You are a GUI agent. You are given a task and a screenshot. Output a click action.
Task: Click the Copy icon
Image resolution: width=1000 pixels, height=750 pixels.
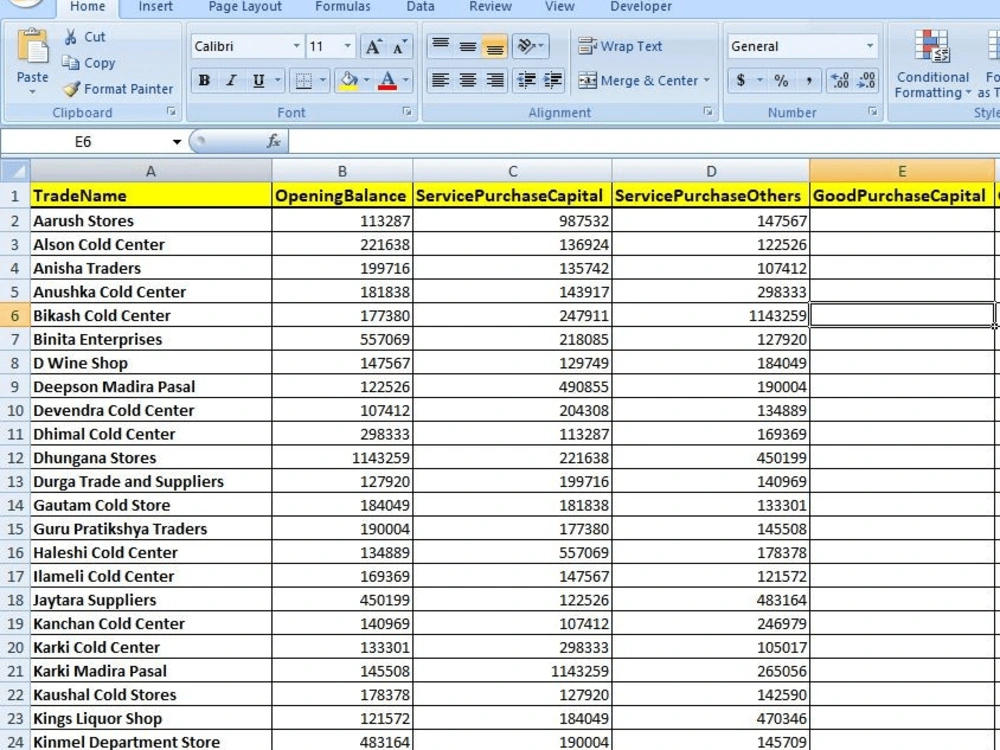pyautogui.click(x=70, y=62)
